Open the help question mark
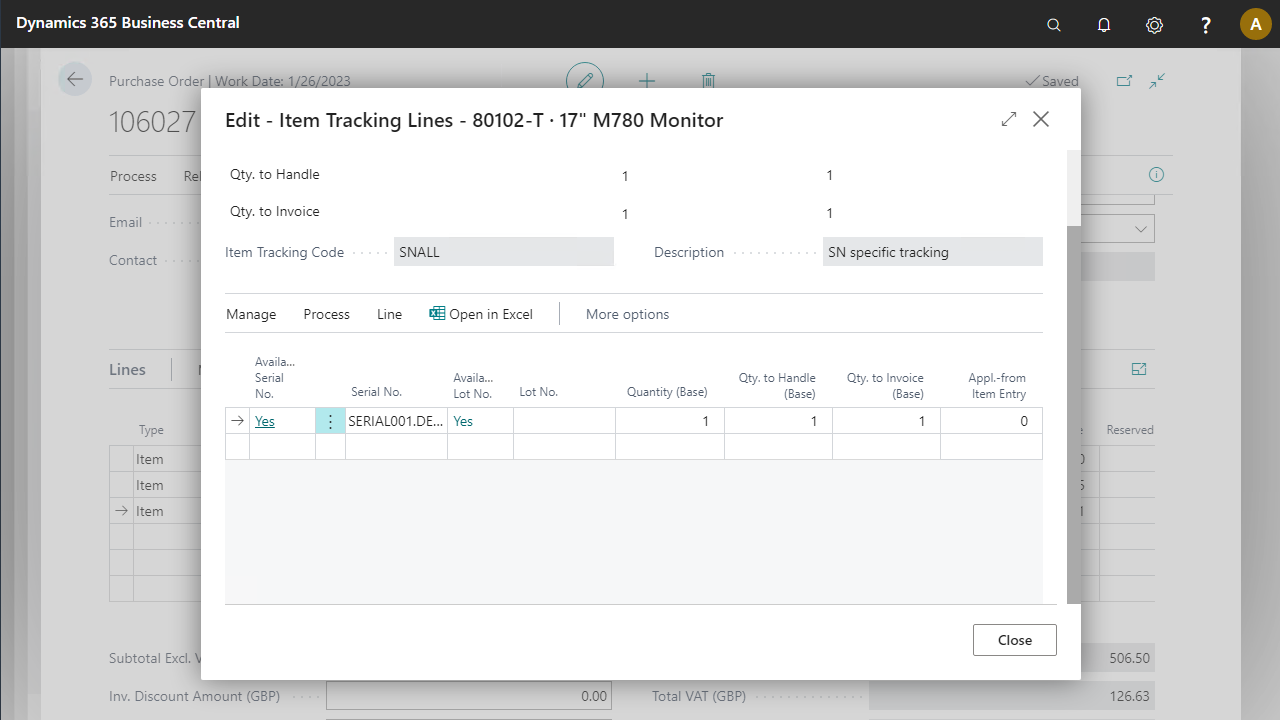This screenshot has height=720, width=1280. pyautogui.click(x=1206, y=25)
